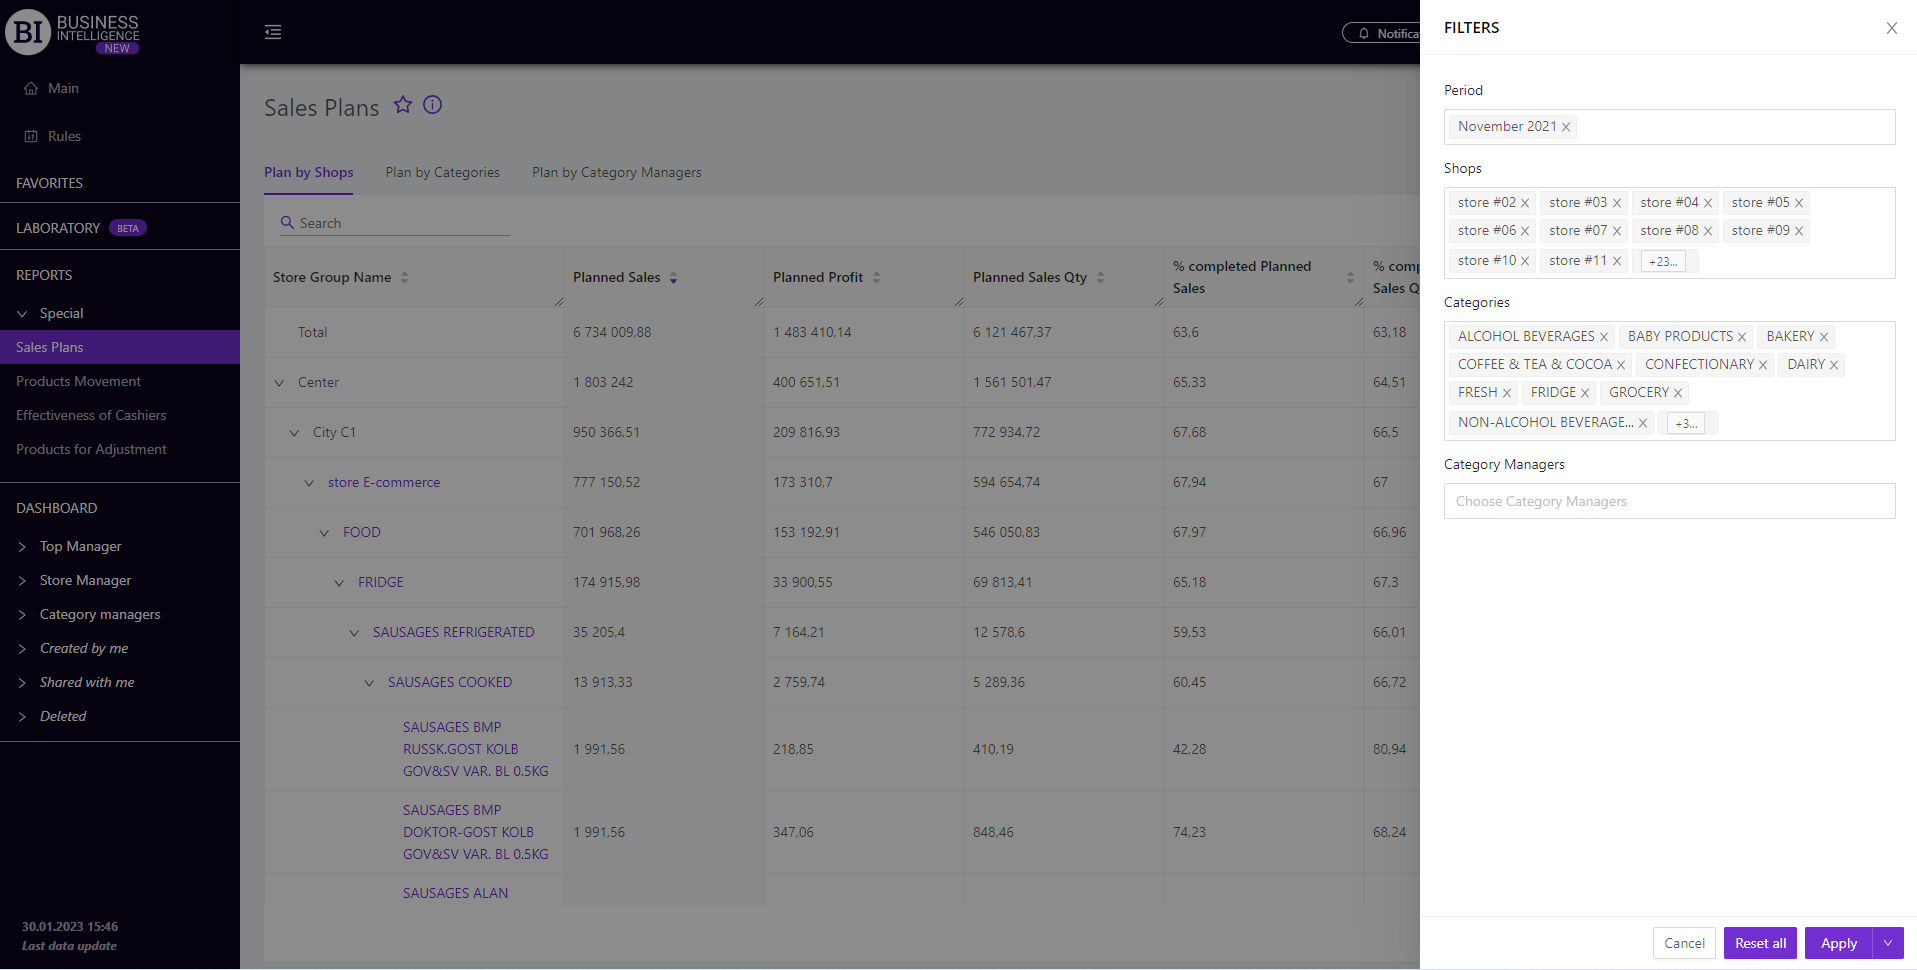
Task: Switch to Plan by Categories tab
Action: tap(442, 172)
